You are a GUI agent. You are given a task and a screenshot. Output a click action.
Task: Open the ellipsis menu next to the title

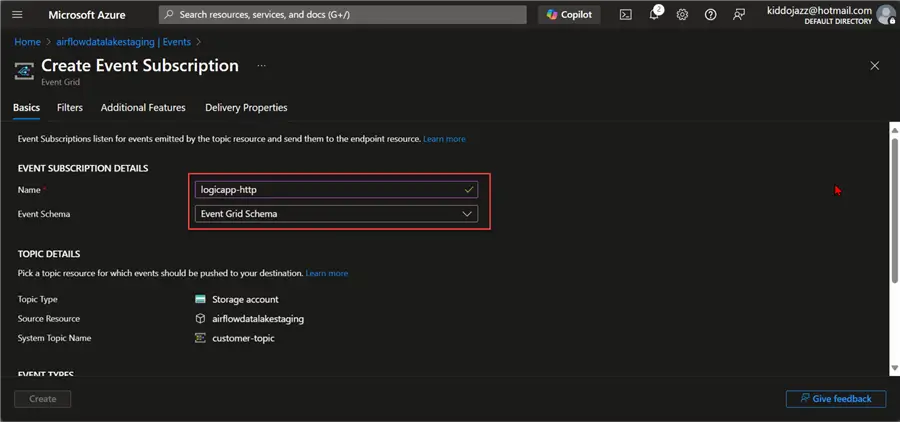(x=262, y=66)
